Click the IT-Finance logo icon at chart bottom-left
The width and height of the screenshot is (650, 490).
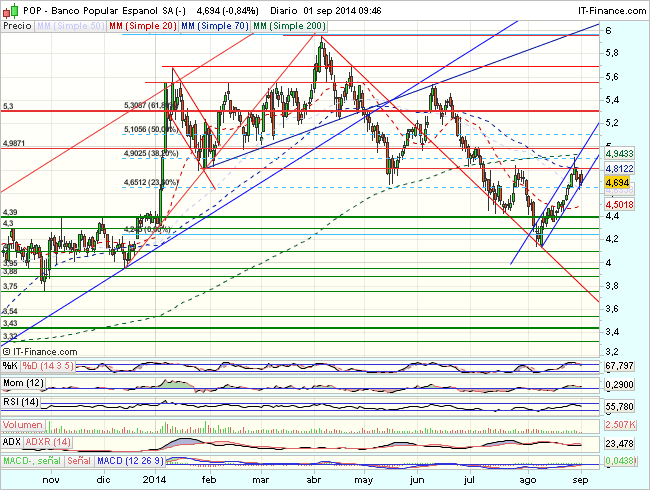[7, 352]
